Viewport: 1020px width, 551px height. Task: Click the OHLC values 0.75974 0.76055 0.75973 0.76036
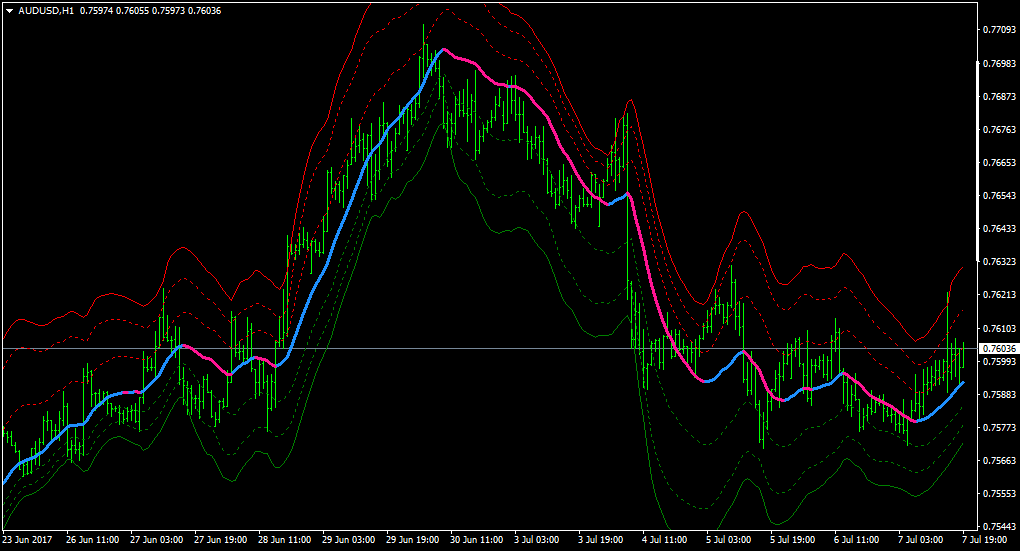click(x=150, y=11)
